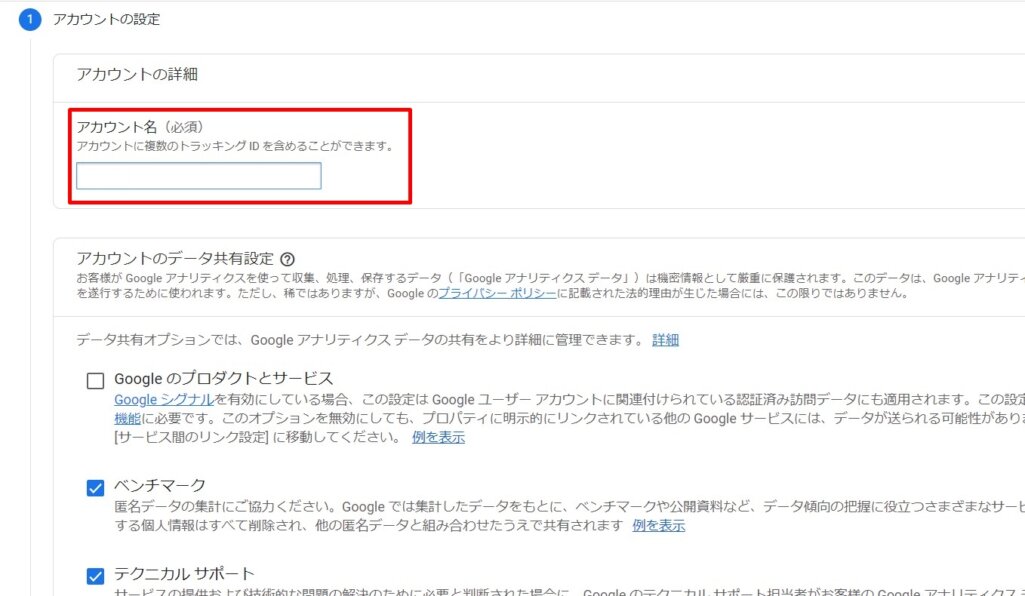Uncheck the テクニカル サポート checkbox

96,575
